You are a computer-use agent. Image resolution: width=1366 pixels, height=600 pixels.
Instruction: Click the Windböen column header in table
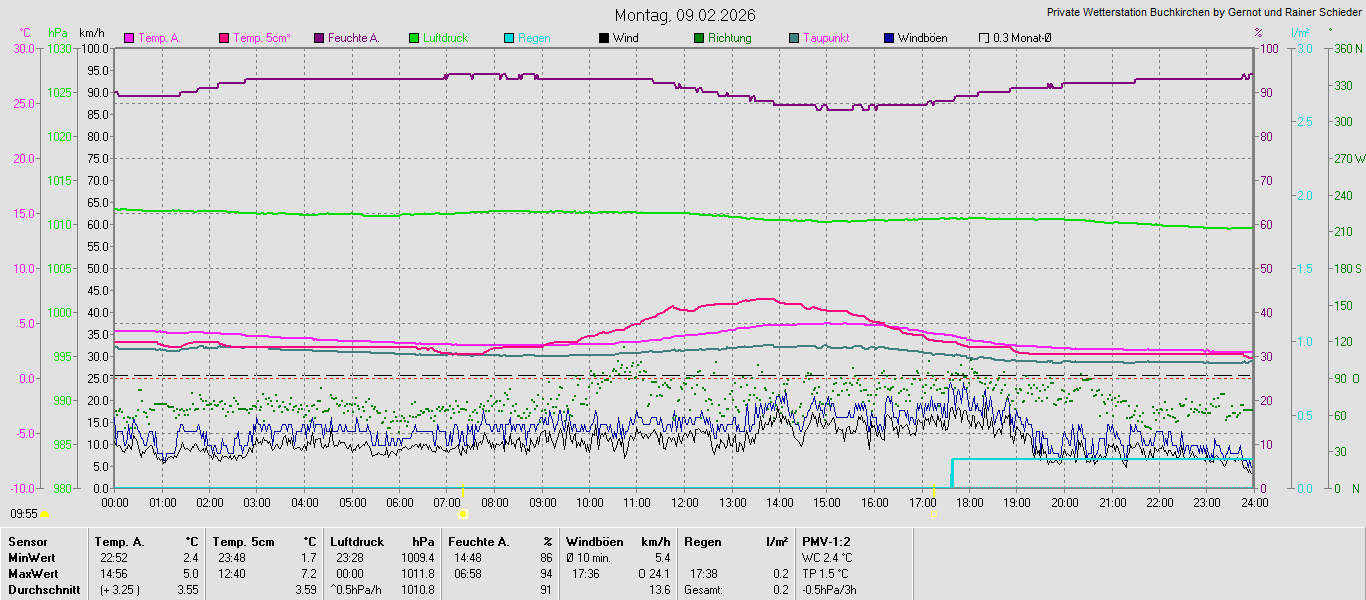[596, 542]
